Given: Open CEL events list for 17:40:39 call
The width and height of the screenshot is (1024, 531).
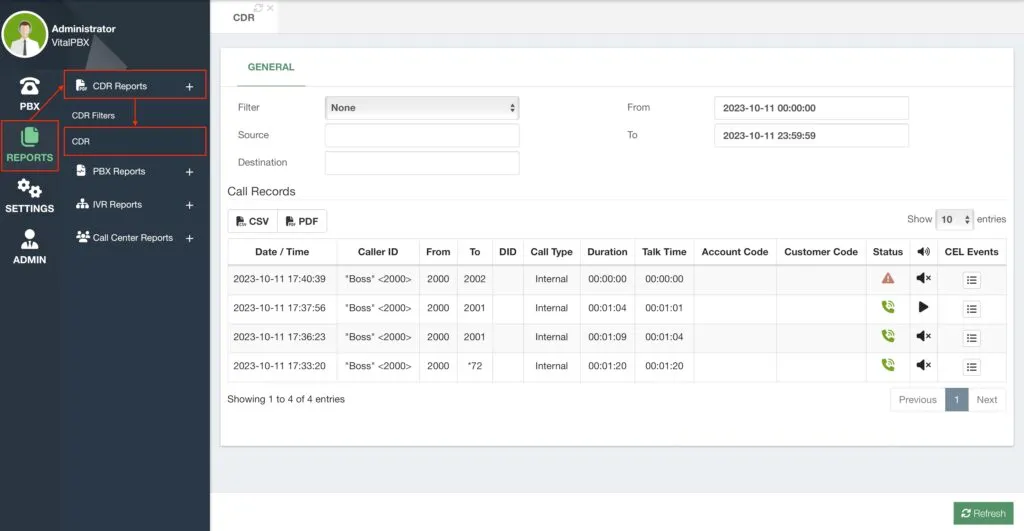Looking at the screenshot, I should coord(971,280).
